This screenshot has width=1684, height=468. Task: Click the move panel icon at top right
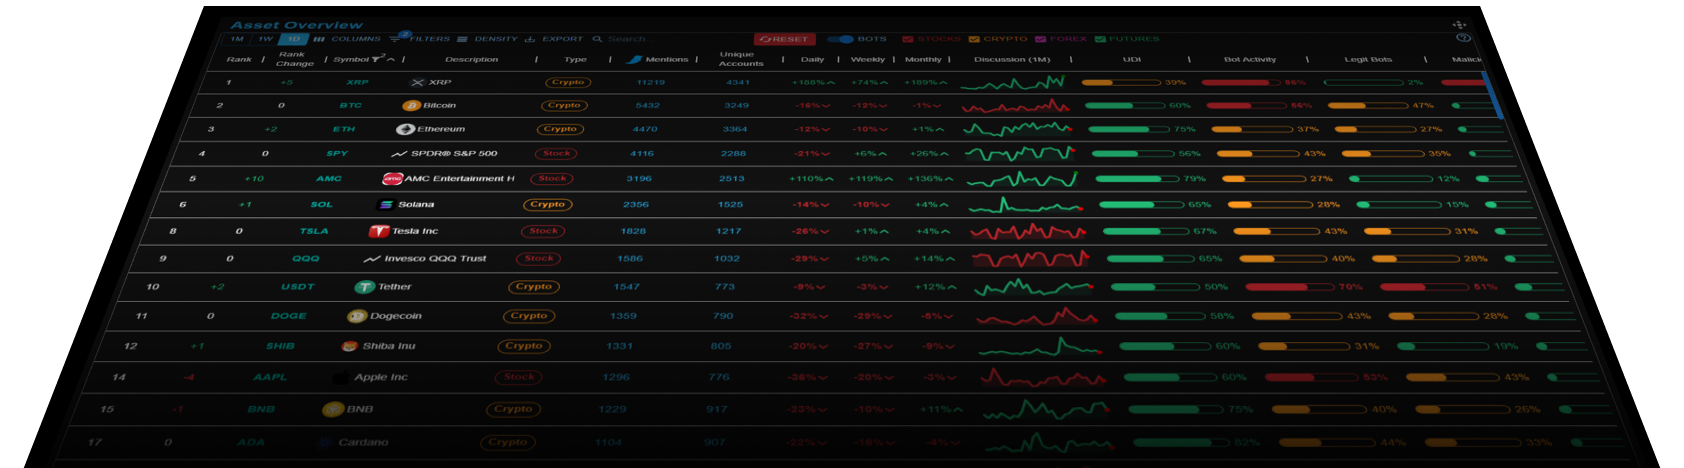(1459, 24)
